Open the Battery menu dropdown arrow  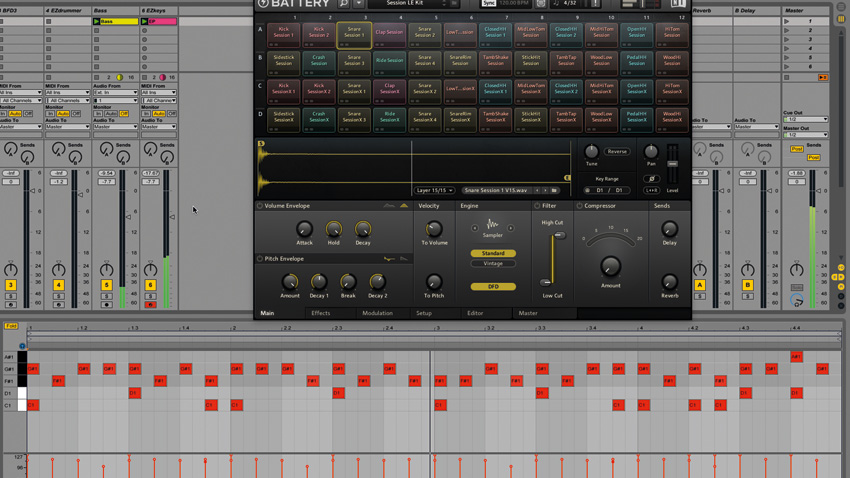tap(358, 3)
